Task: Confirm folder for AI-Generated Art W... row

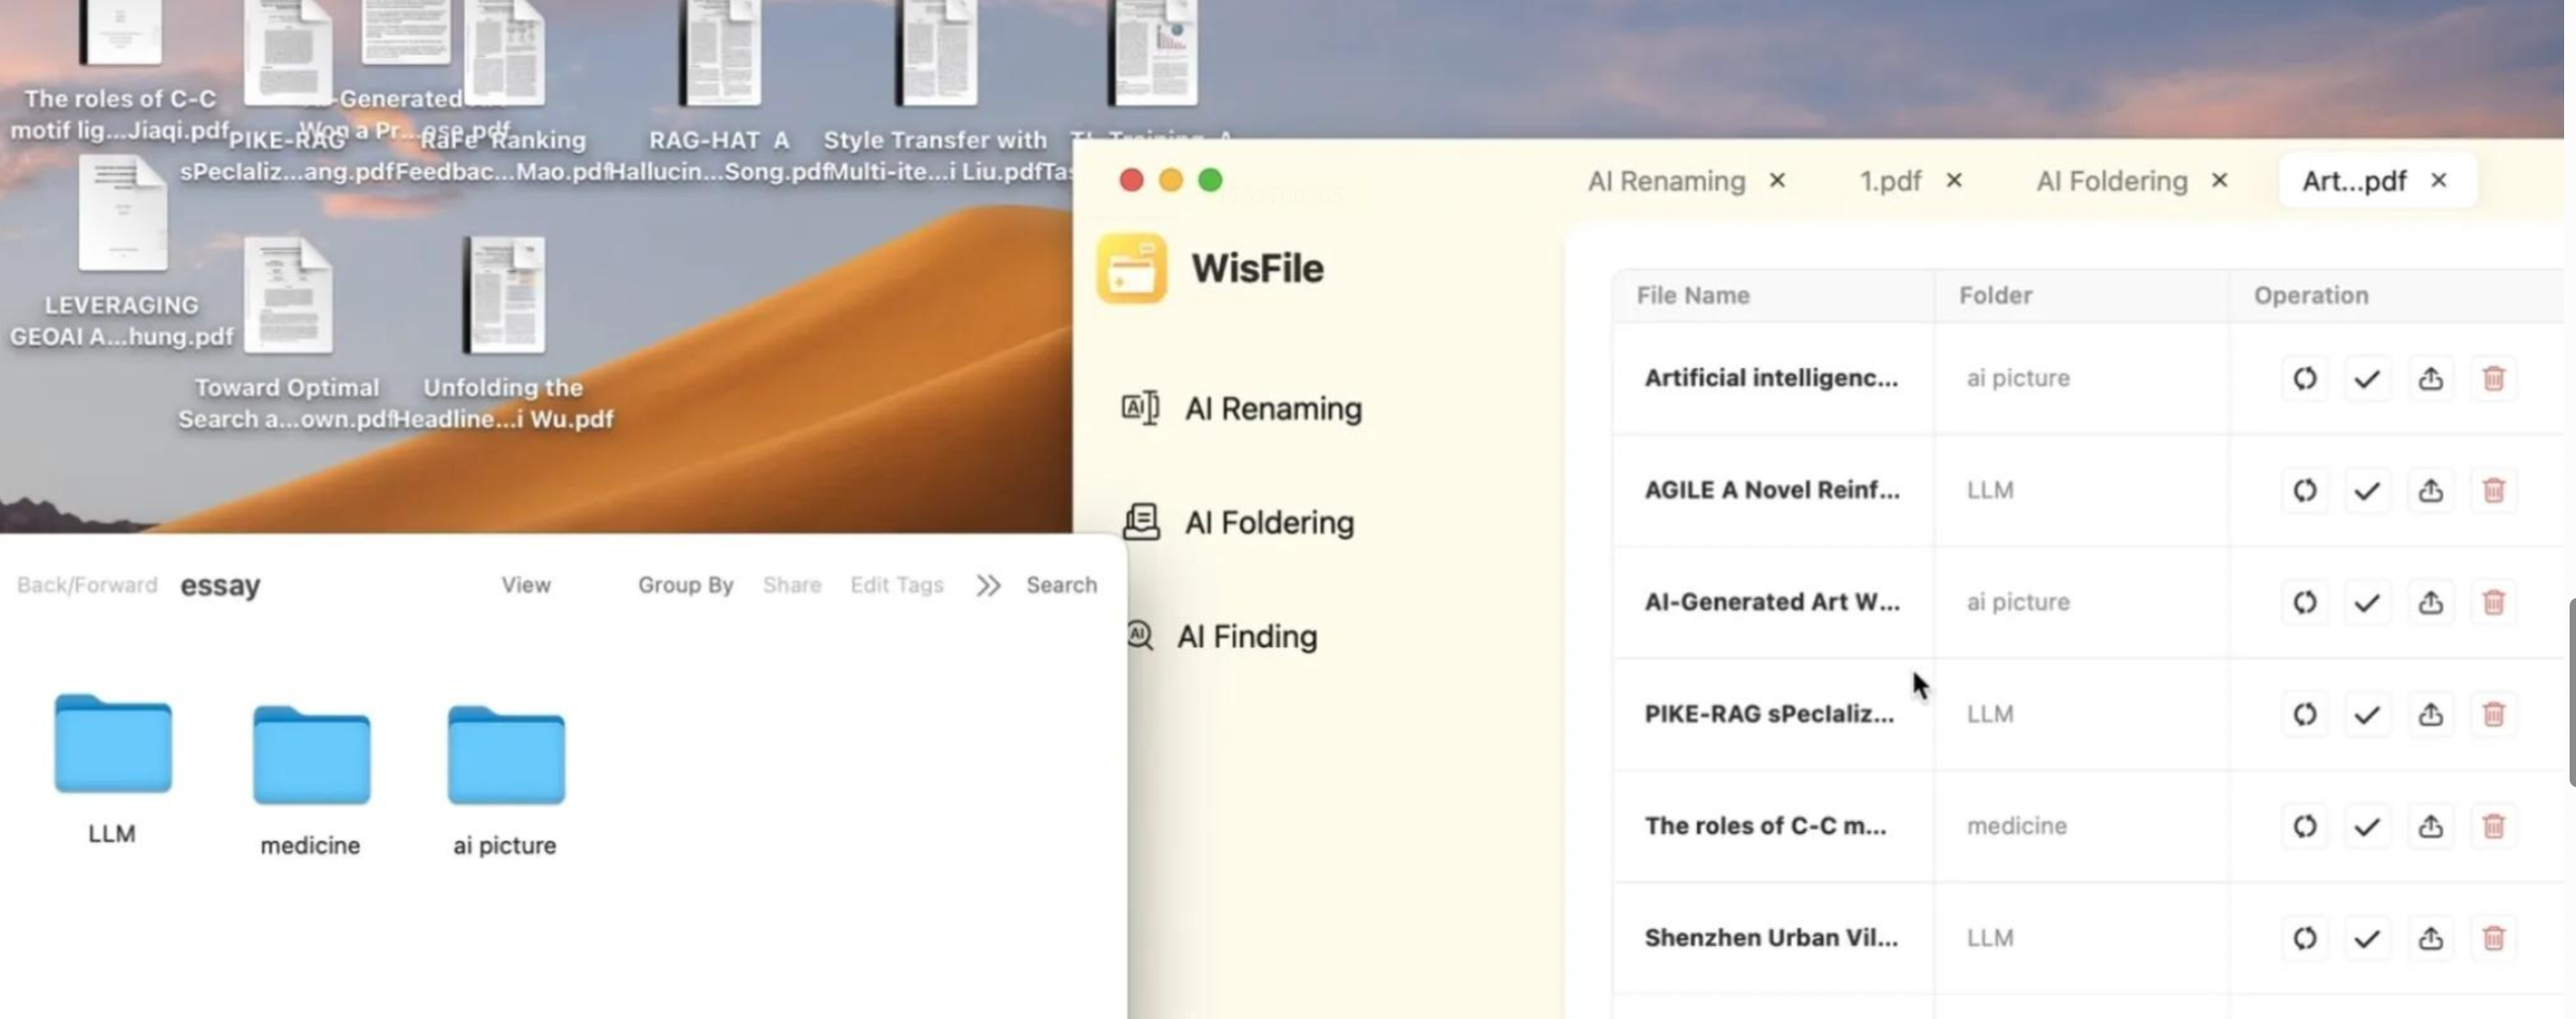Action: tap(2367, 603)
